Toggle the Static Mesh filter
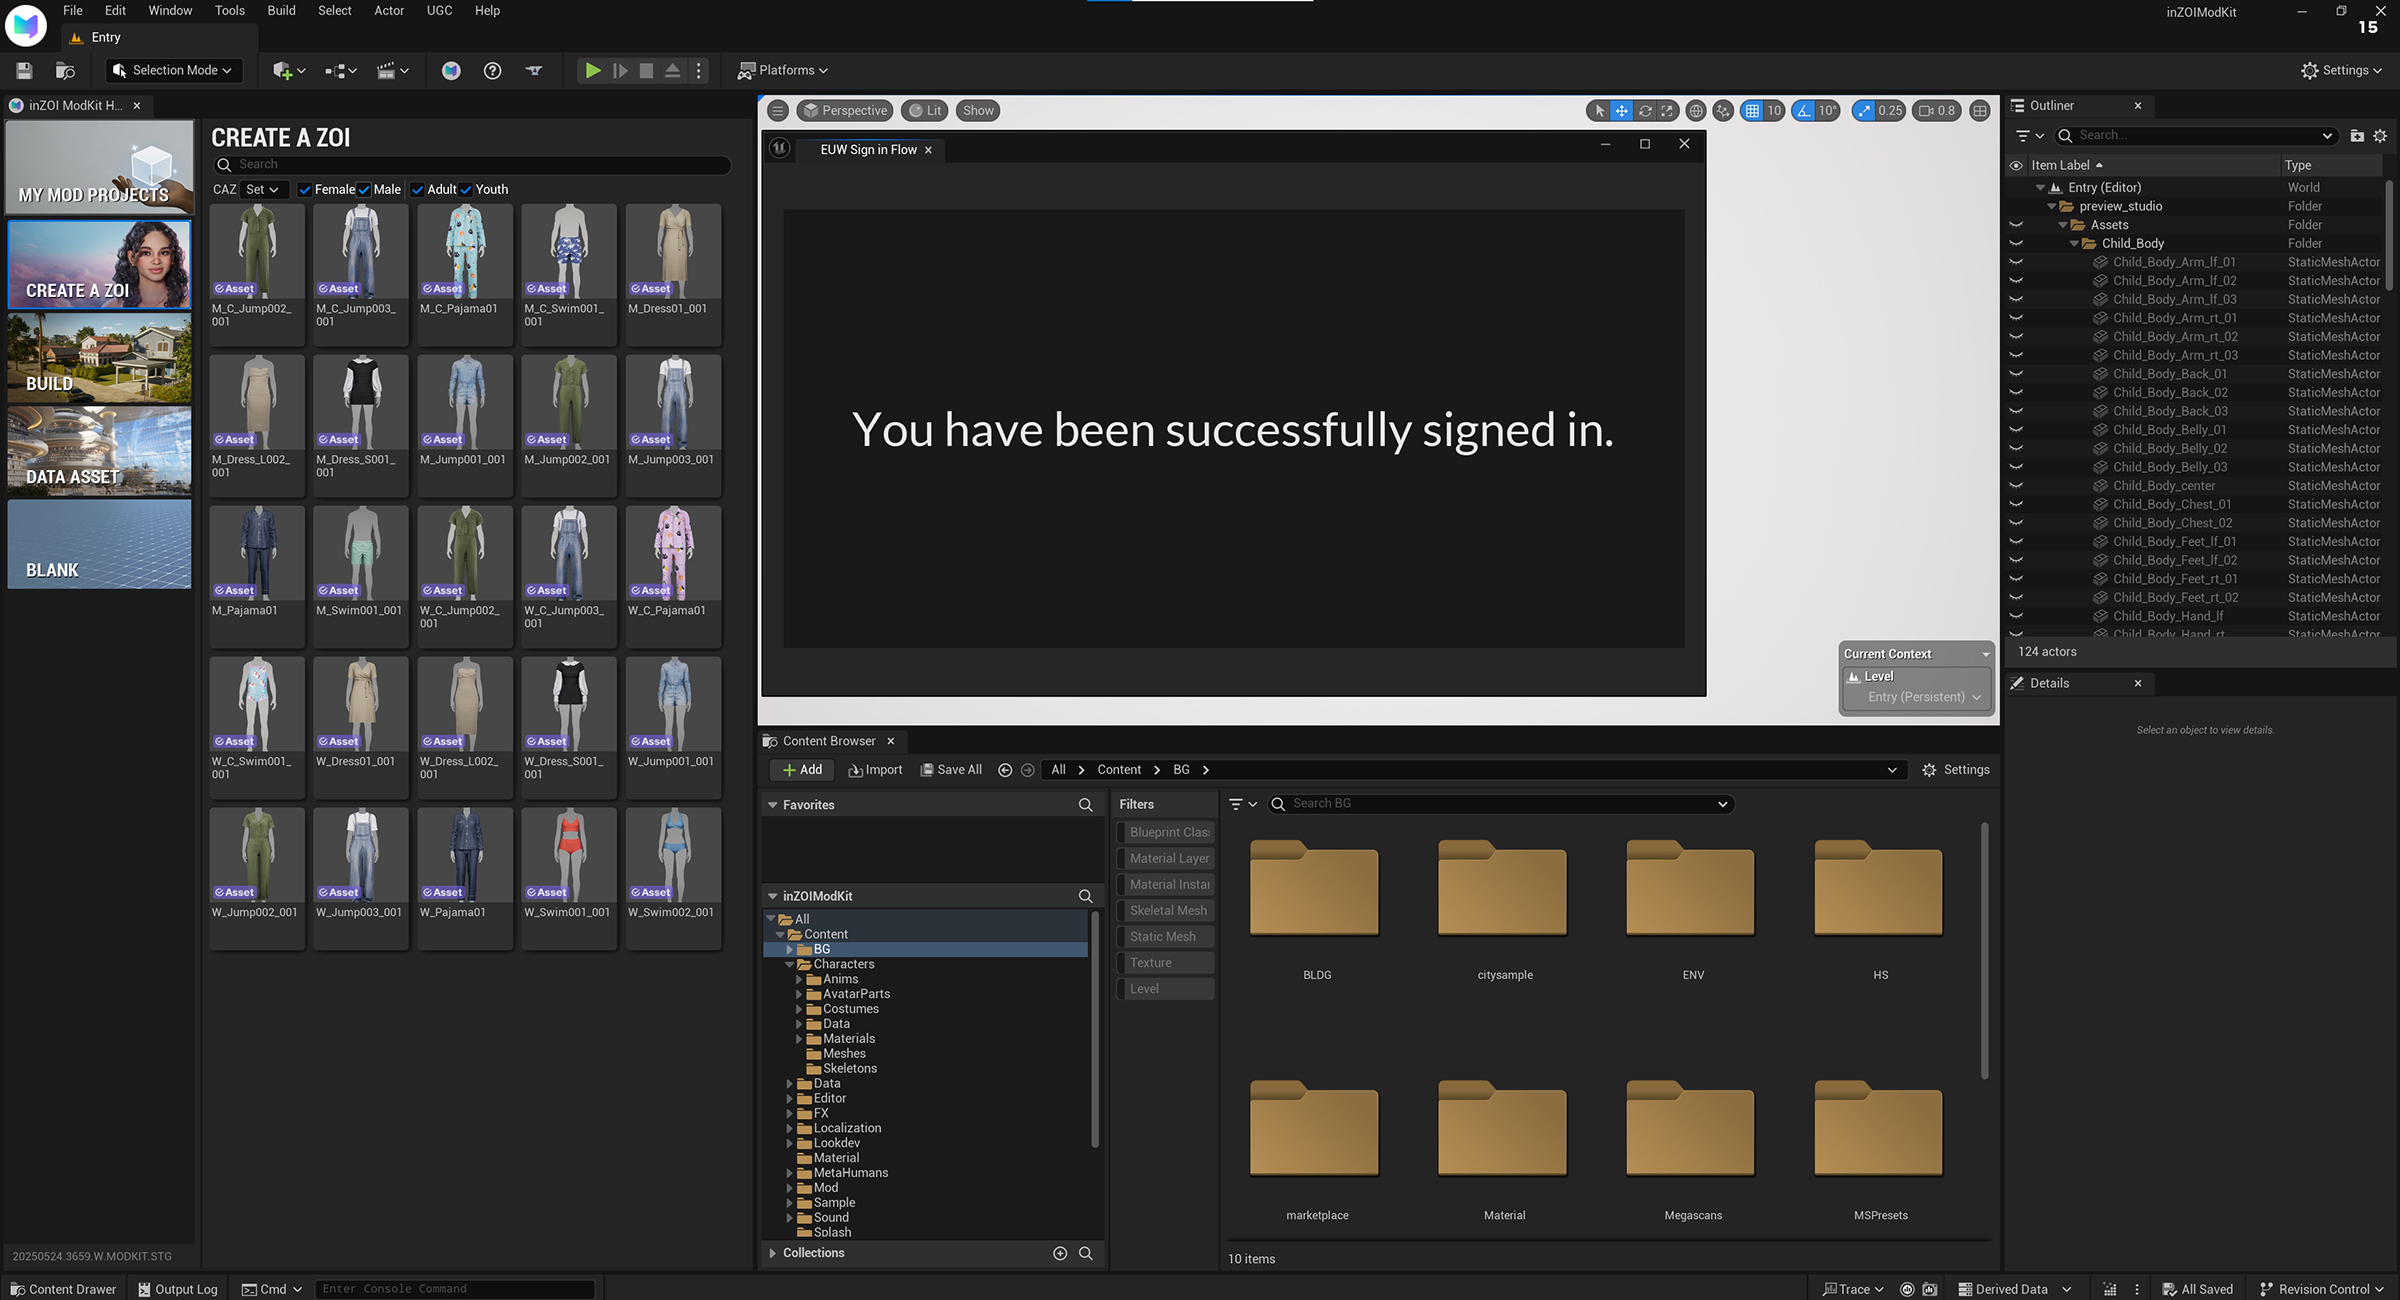 click(x=1165, y=937)
